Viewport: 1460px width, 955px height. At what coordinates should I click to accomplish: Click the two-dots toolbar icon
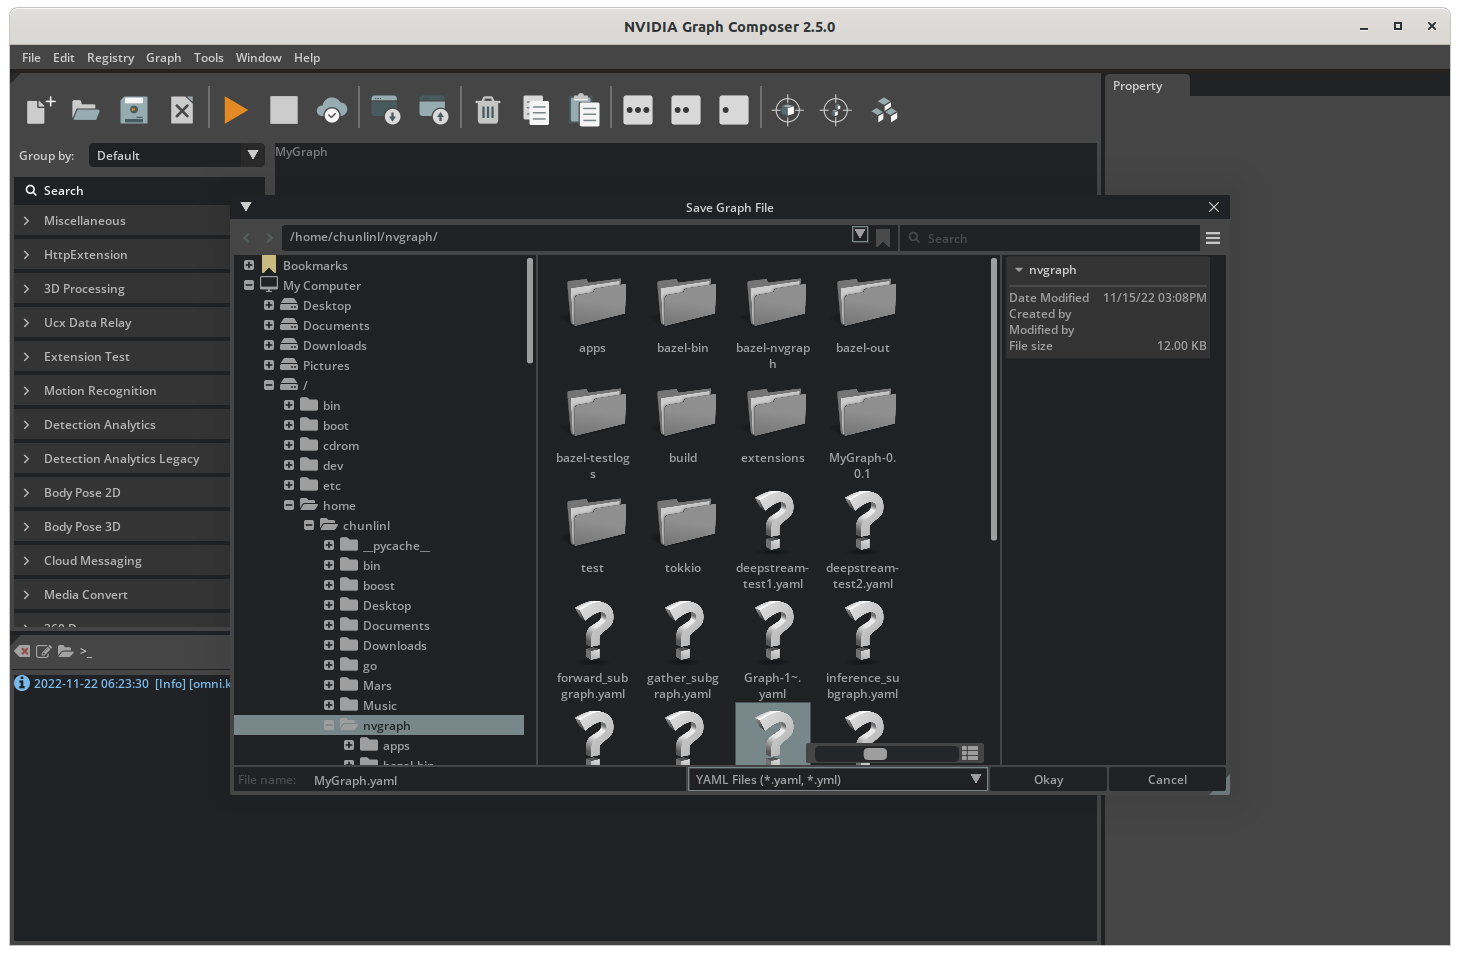click(686, 110)
